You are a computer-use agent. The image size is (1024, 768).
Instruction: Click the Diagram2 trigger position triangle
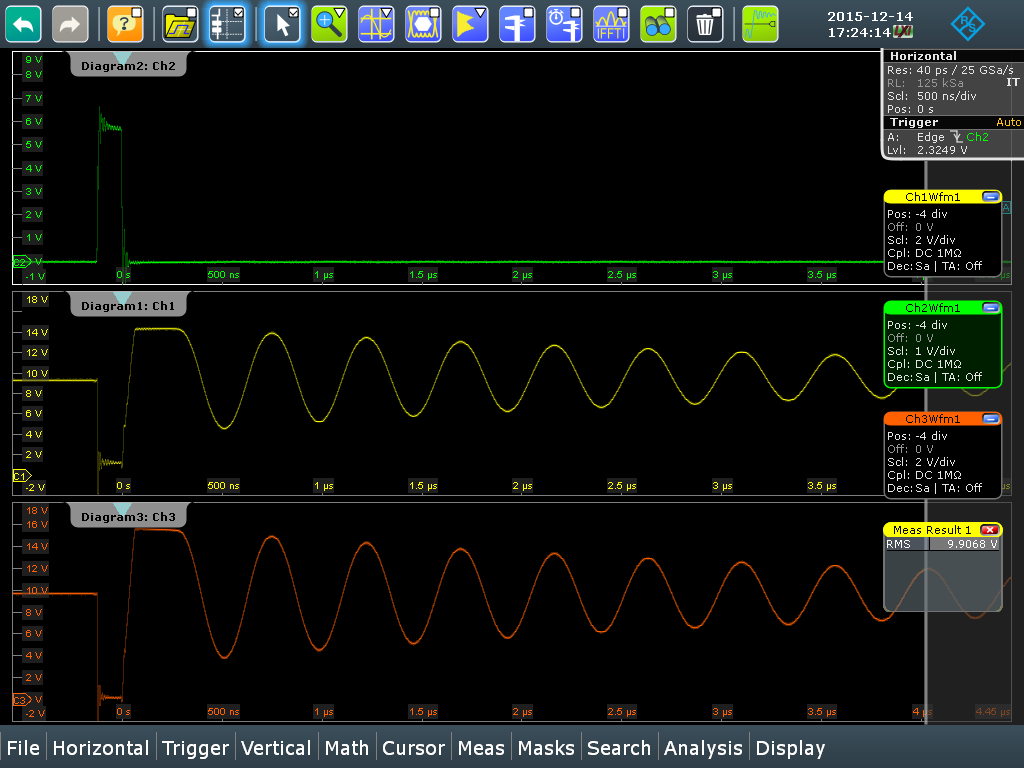(x=122, y=57)
